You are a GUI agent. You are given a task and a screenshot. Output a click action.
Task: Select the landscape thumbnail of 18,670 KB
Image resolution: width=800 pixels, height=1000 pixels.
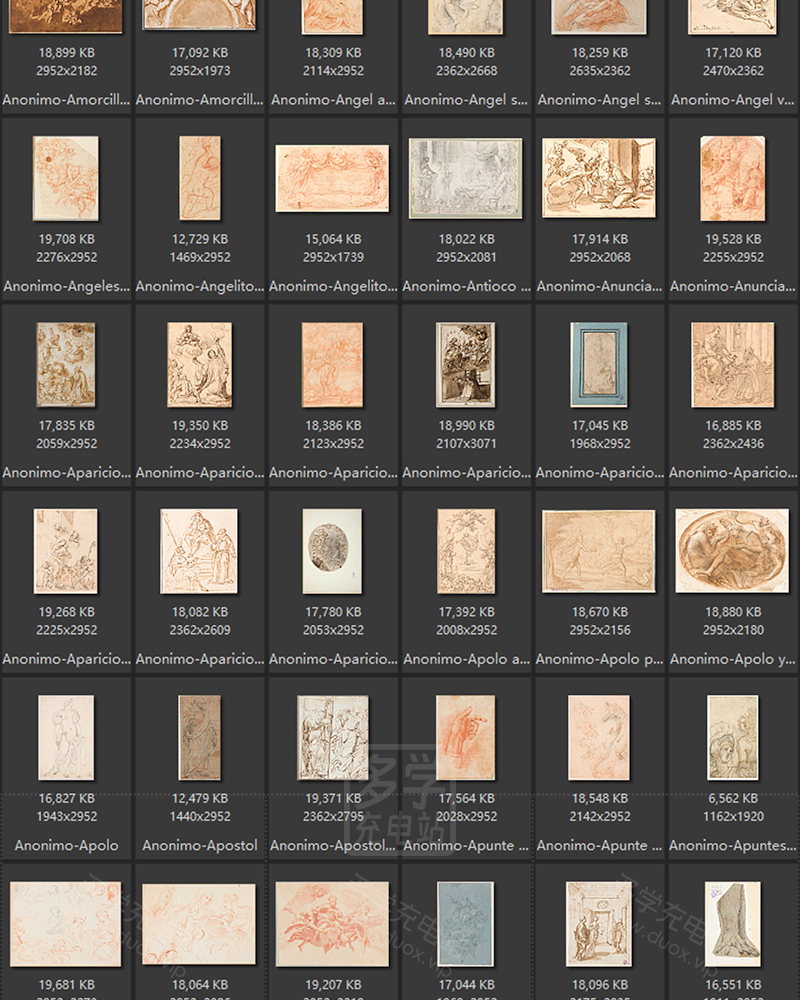point(599,551)
